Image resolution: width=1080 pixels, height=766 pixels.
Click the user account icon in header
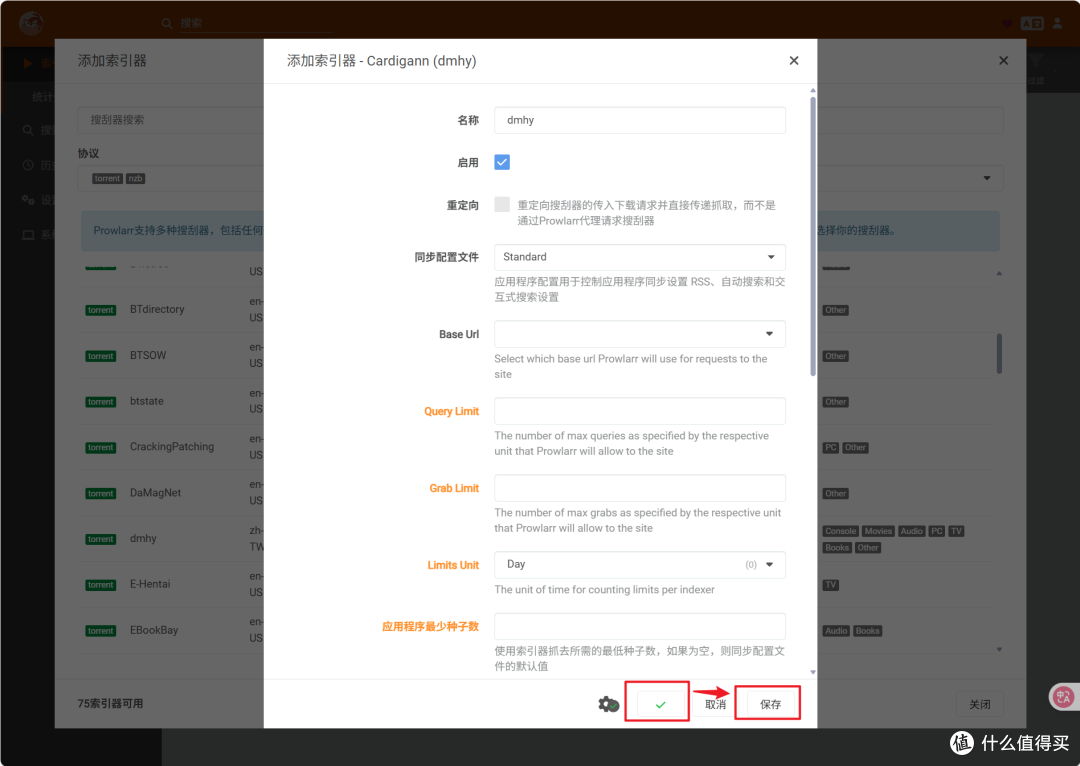(x=1057, y=23)
